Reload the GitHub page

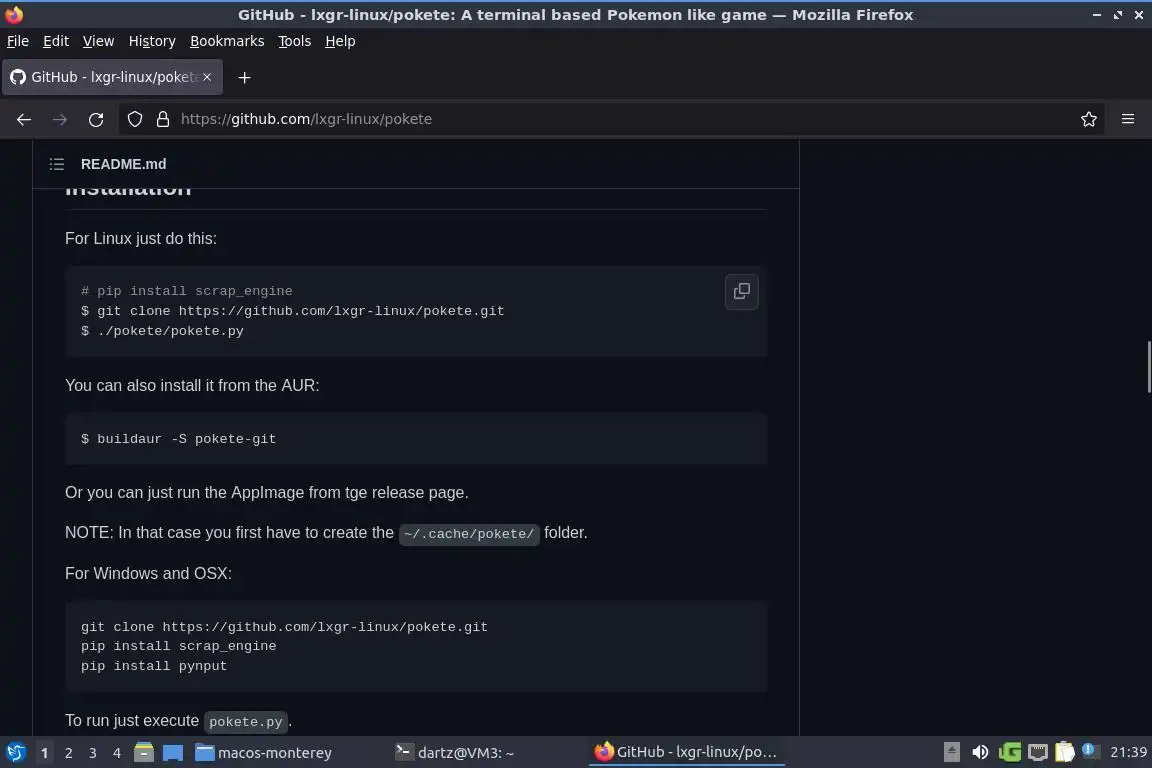[x=96, y=119]
